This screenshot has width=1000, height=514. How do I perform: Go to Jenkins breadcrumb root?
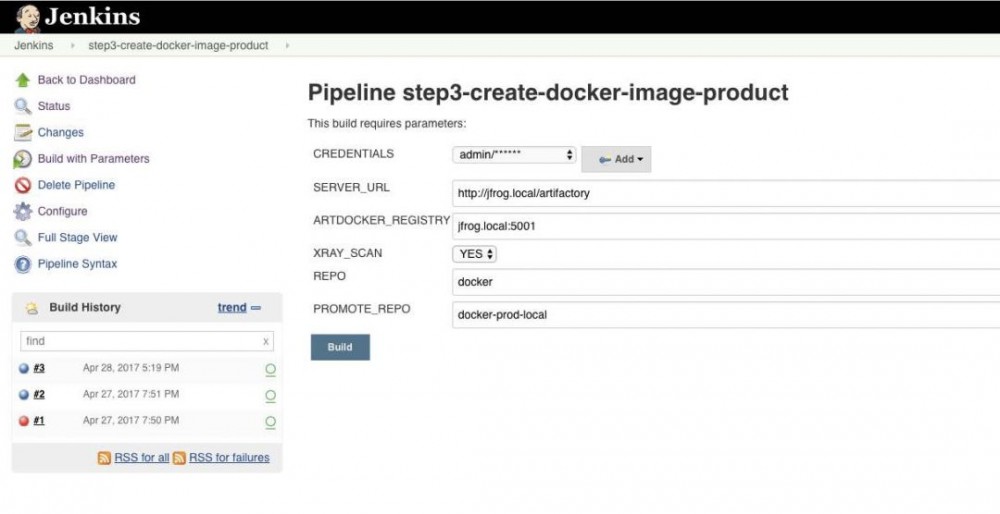tap(34, 45)
